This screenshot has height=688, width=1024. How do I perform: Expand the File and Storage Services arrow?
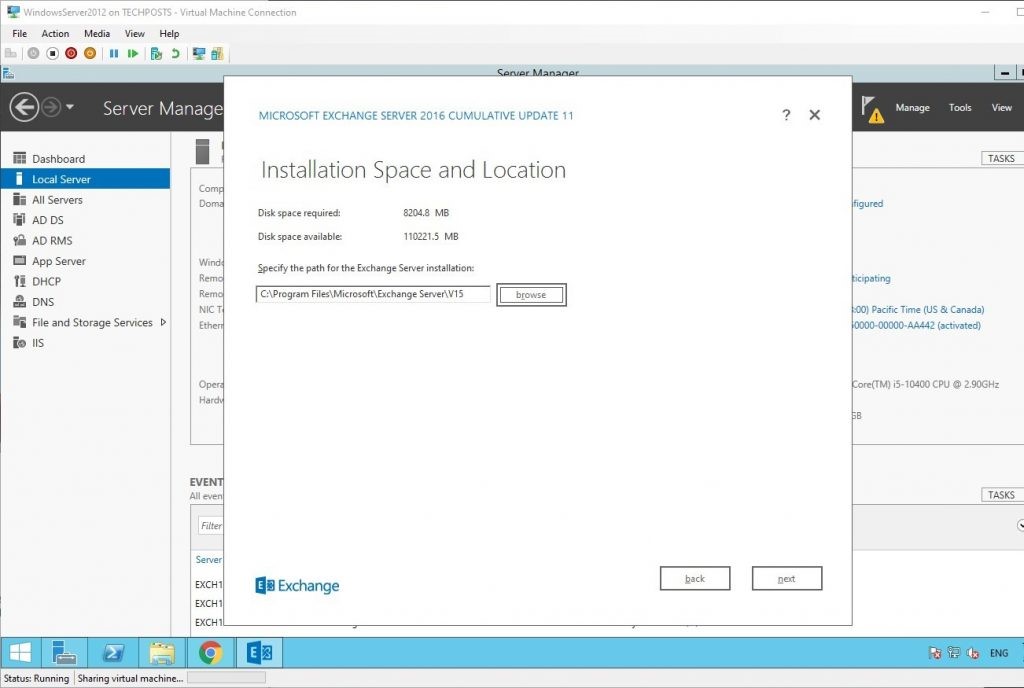(163, 322)
